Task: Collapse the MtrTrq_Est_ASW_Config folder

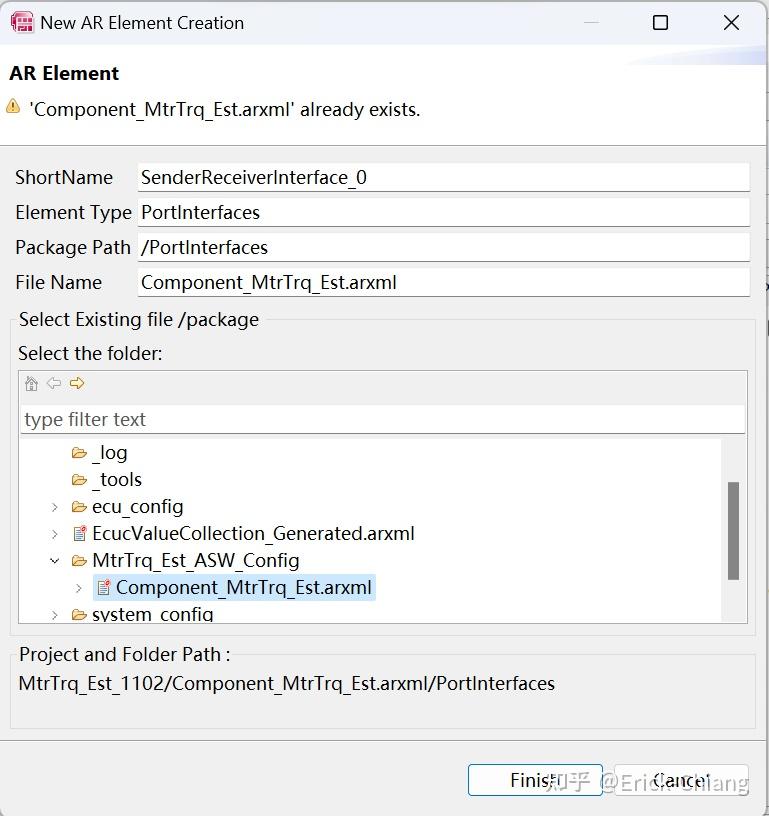Action: tap(55, 561)
